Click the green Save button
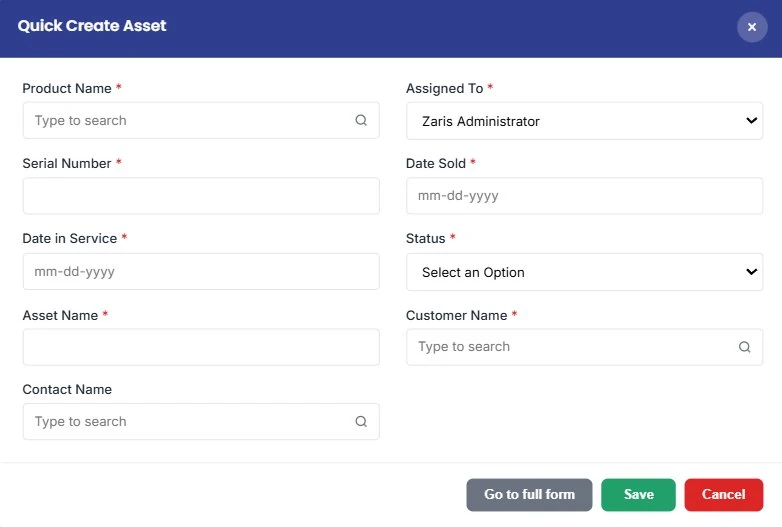 tap(638, 495)
